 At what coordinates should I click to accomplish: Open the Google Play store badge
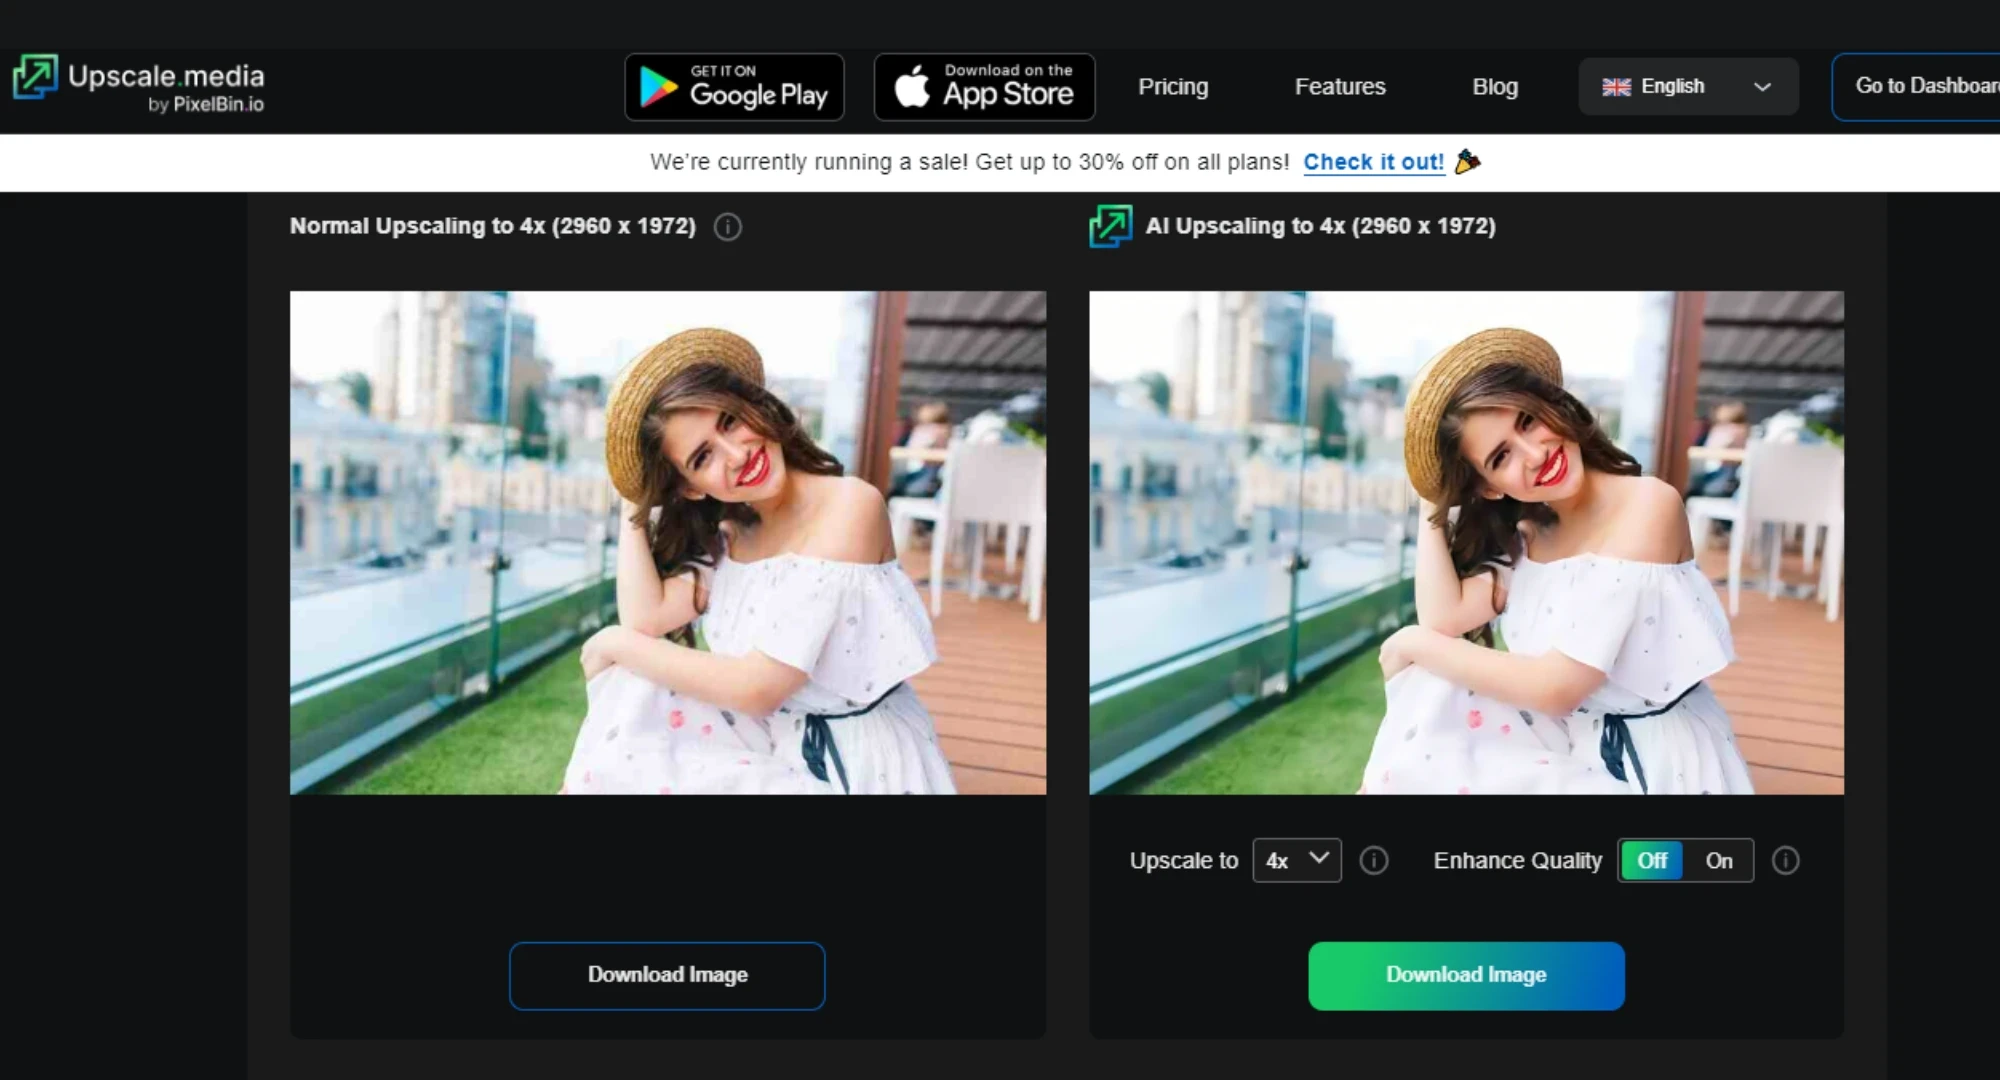(734, 87)
